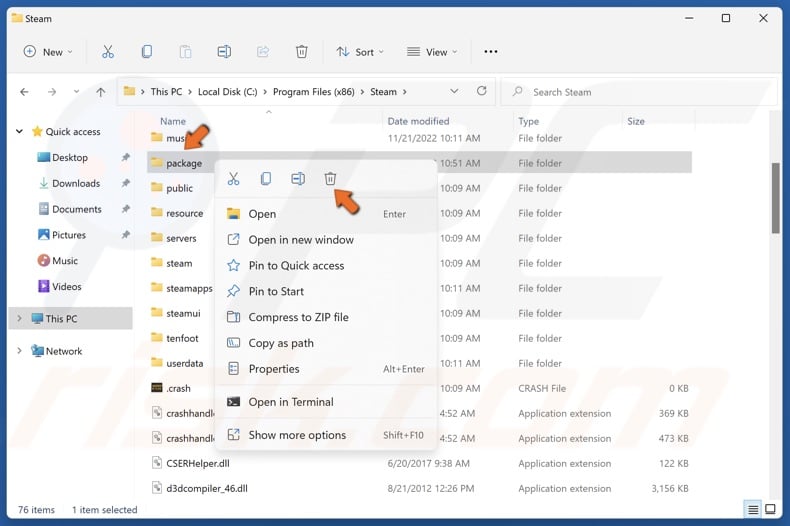Choose Open in new window
This screenshot has height=526, width=790.
pyautogui.click(x=325, y=240)
